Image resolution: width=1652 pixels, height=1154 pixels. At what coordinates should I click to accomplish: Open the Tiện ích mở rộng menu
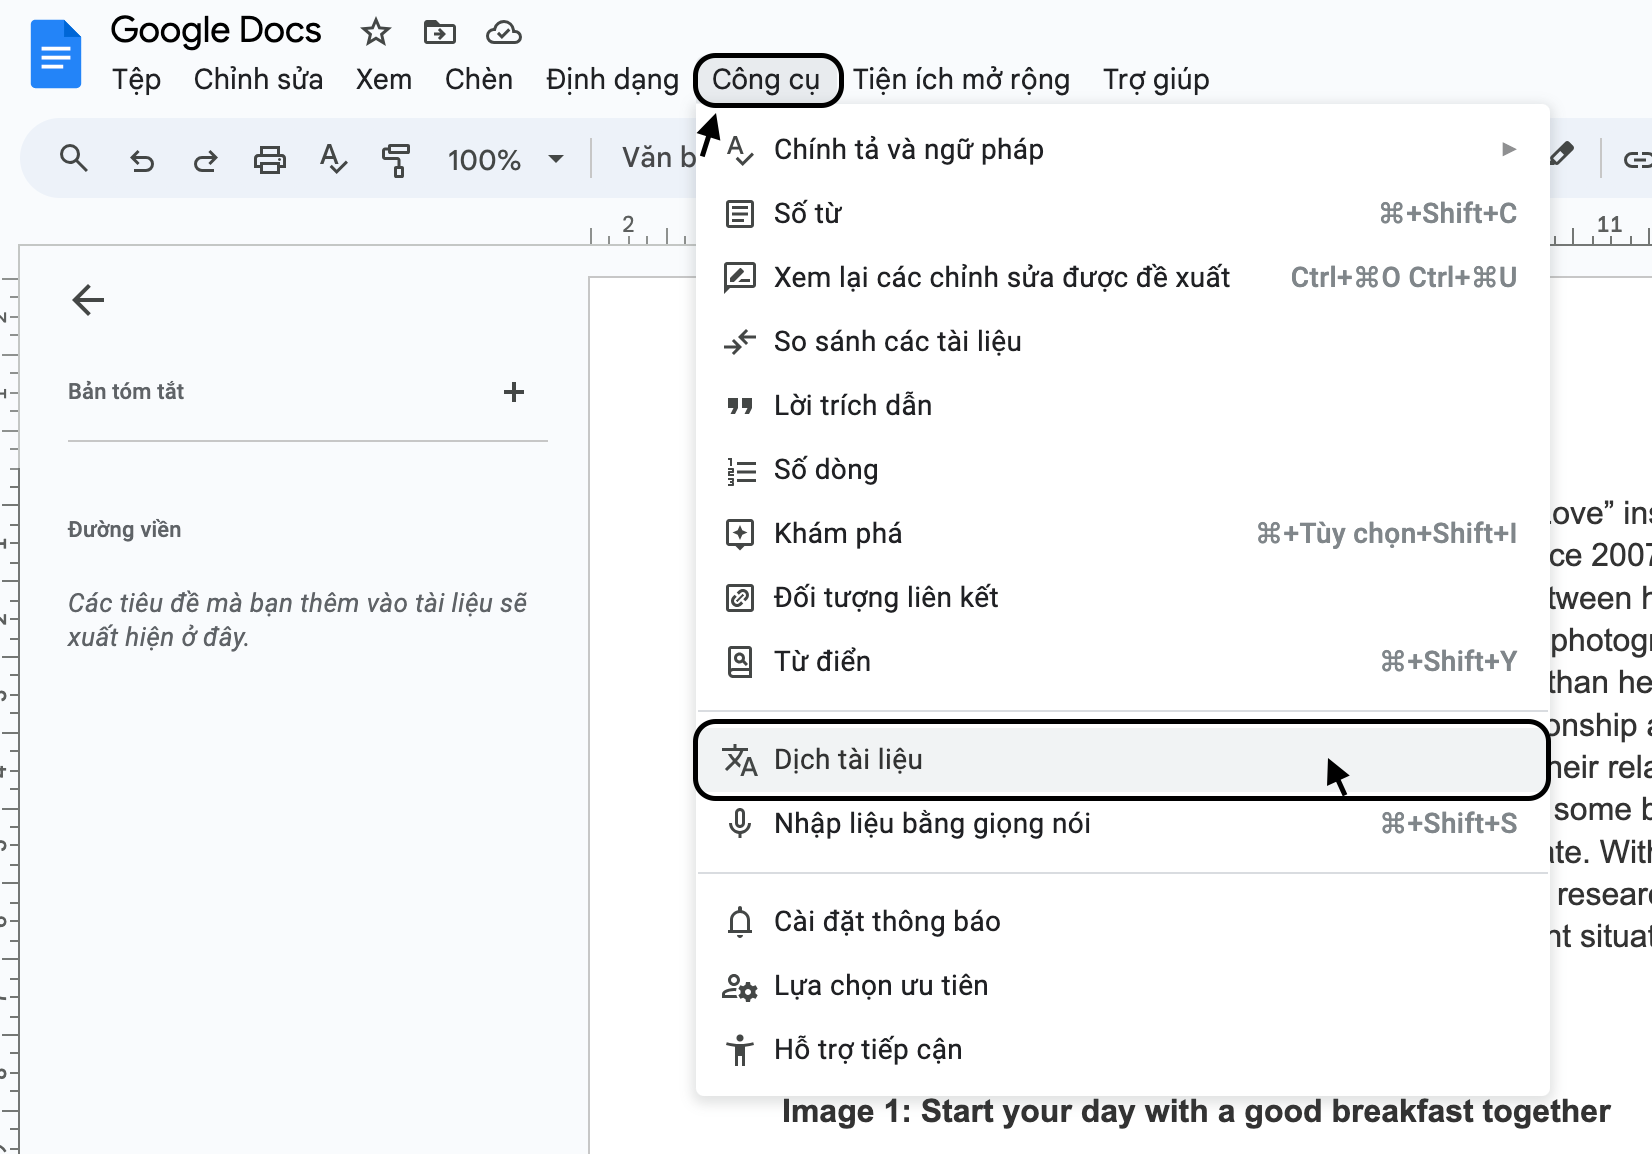(x=961, y=80)
